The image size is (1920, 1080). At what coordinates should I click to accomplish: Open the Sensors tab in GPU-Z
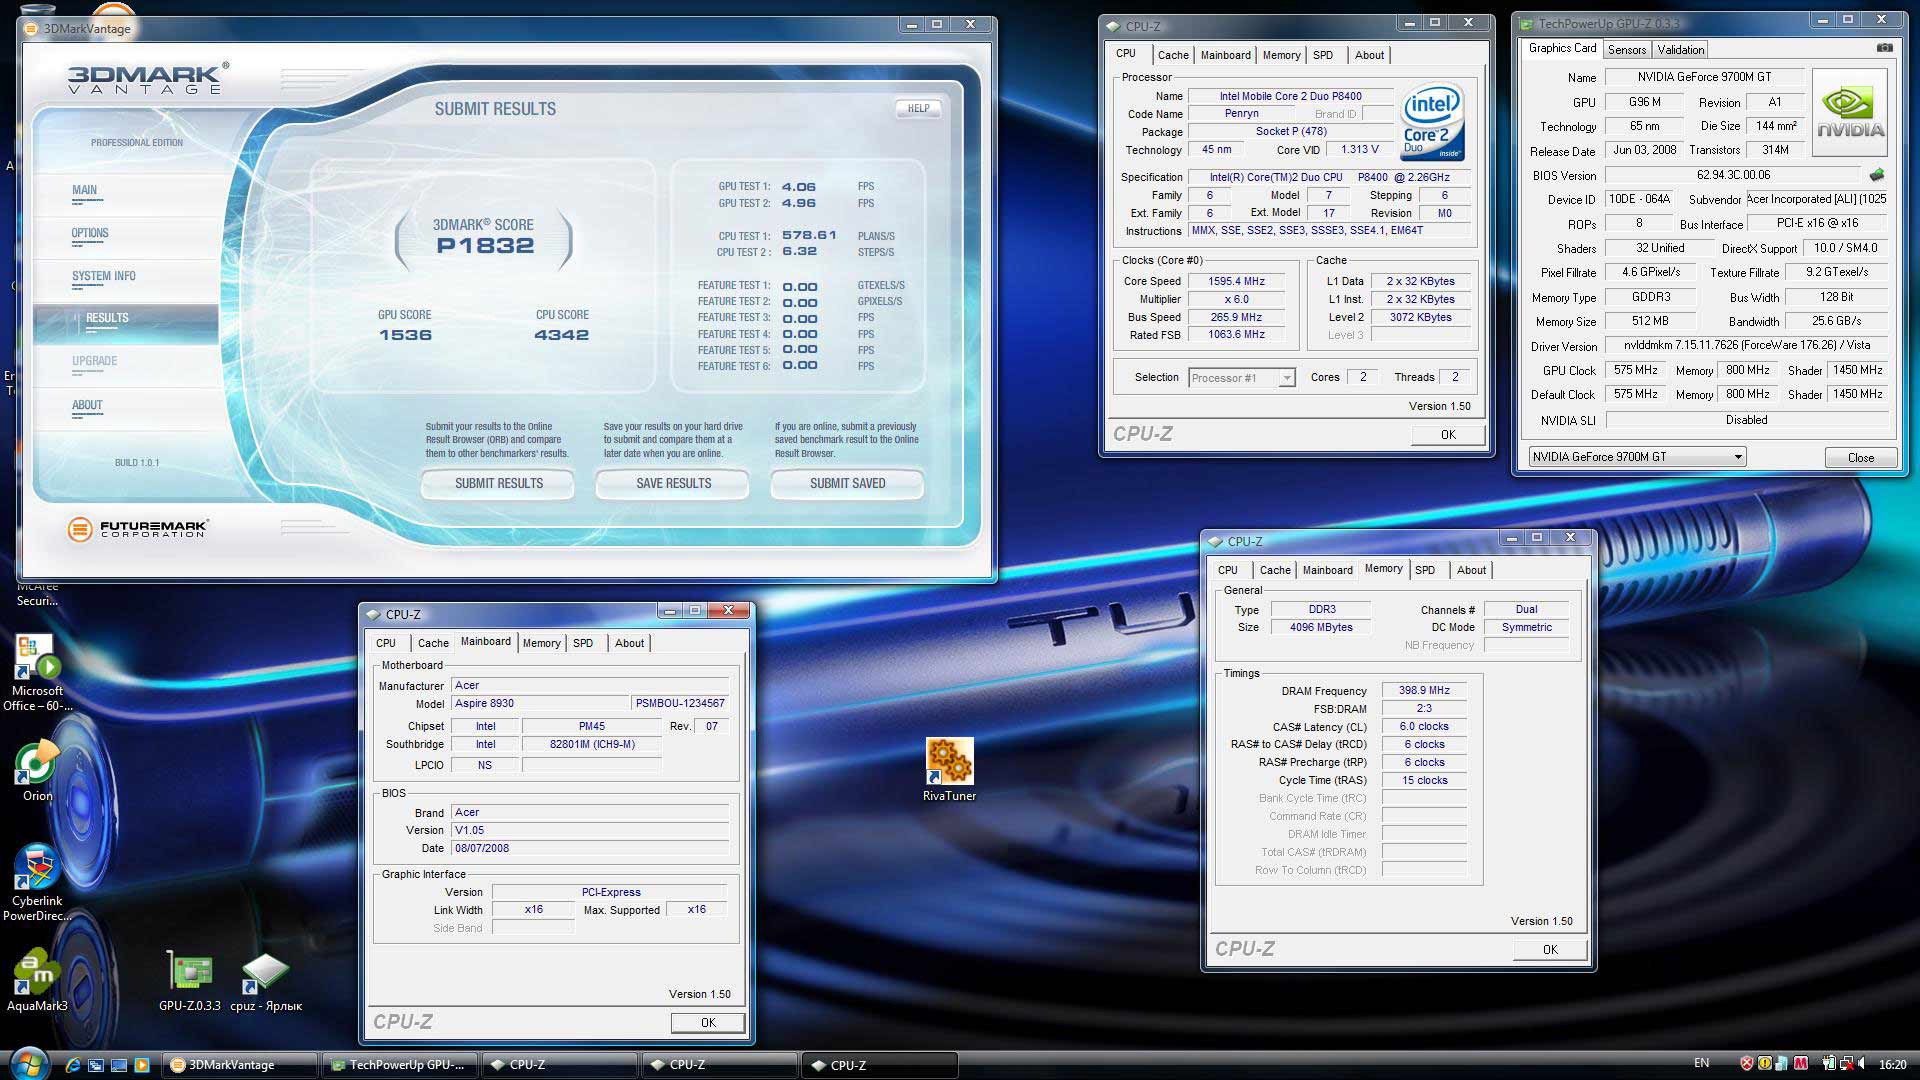[1626, 50]
